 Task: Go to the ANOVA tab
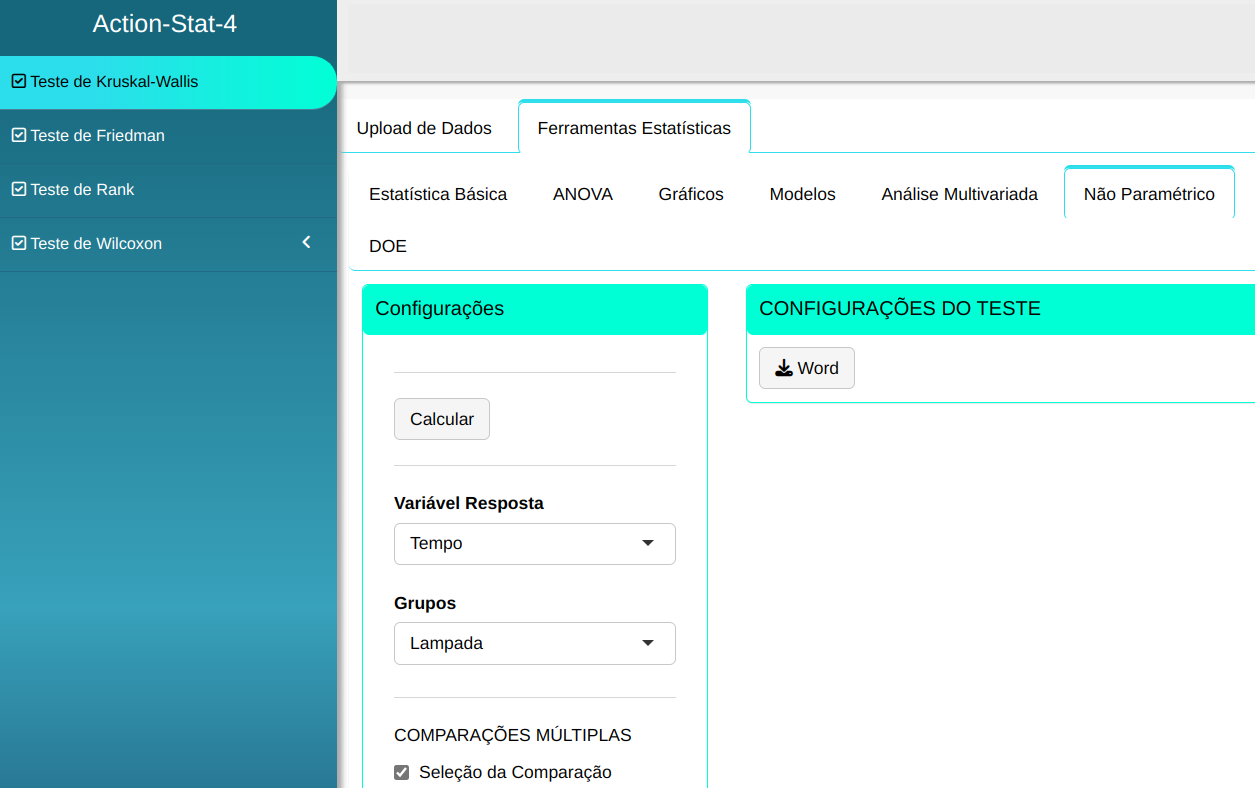(x=583, y=194)
